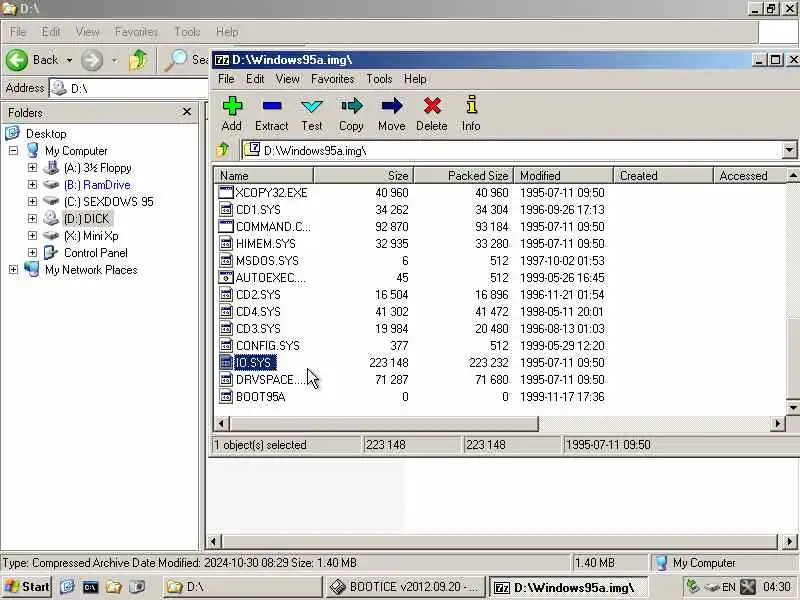Click the Explorer Up folder icon

click(138, 60)
